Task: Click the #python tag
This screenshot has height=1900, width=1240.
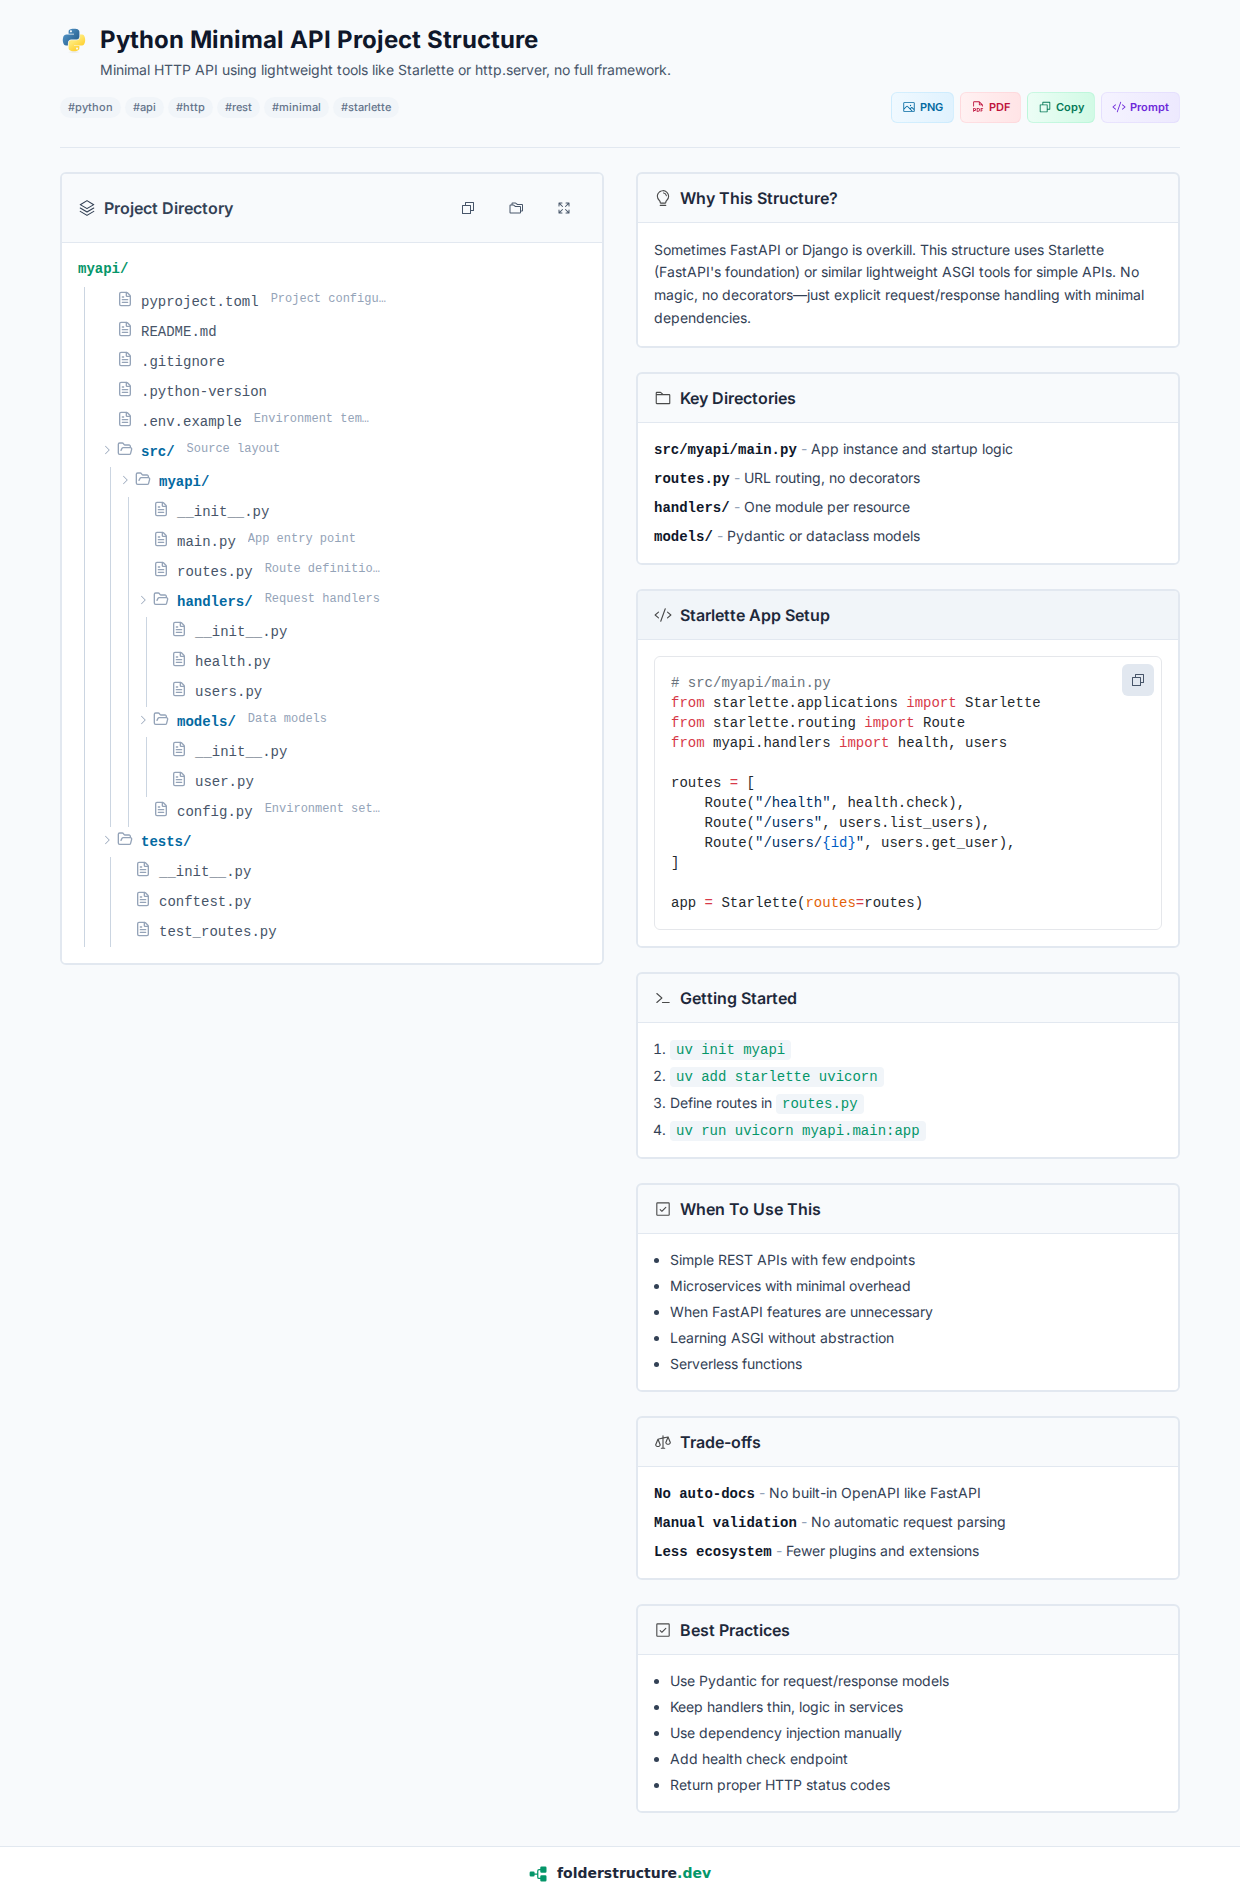Action: [x=90, y=108]
